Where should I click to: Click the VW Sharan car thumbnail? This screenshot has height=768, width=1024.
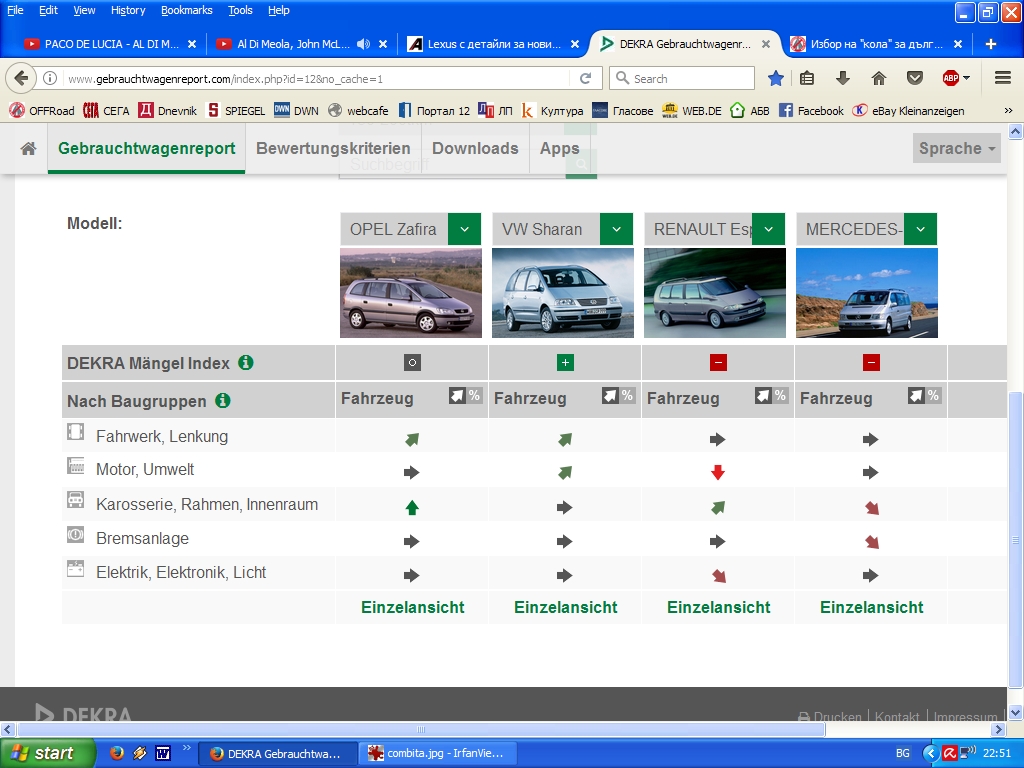(562, 293)
